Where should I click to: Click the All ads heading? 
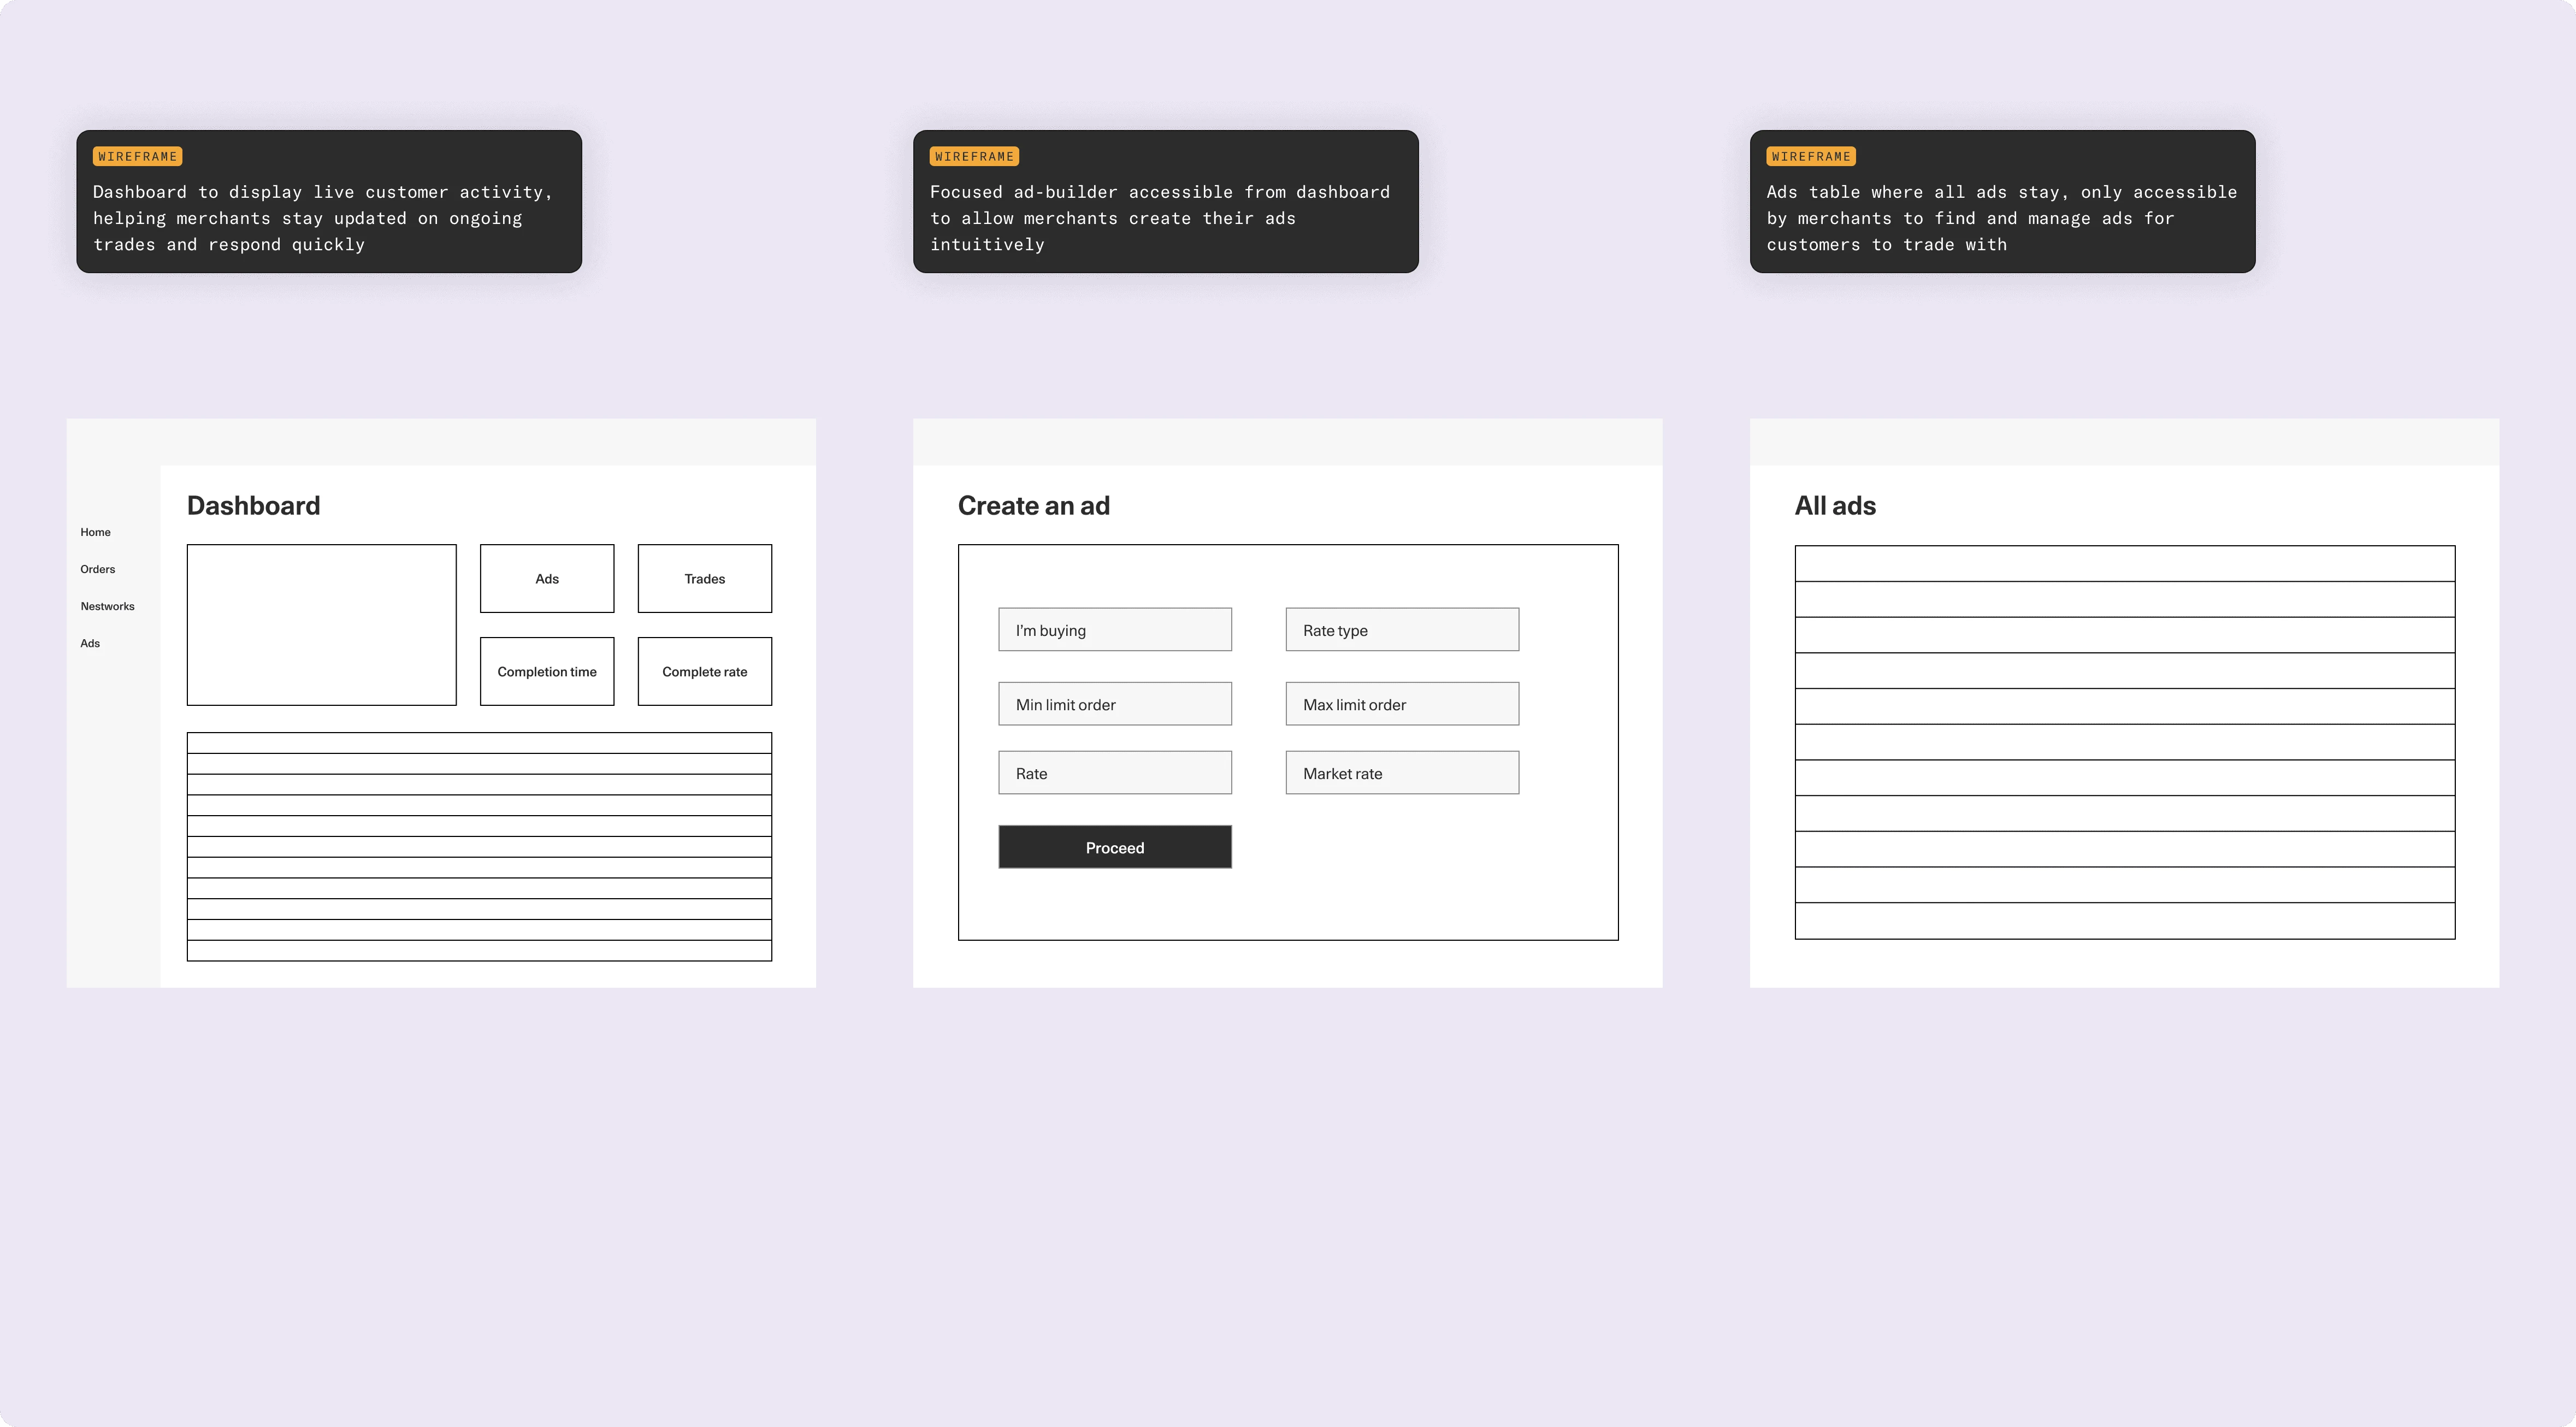pyautogui.click(x=1835, y=506)
